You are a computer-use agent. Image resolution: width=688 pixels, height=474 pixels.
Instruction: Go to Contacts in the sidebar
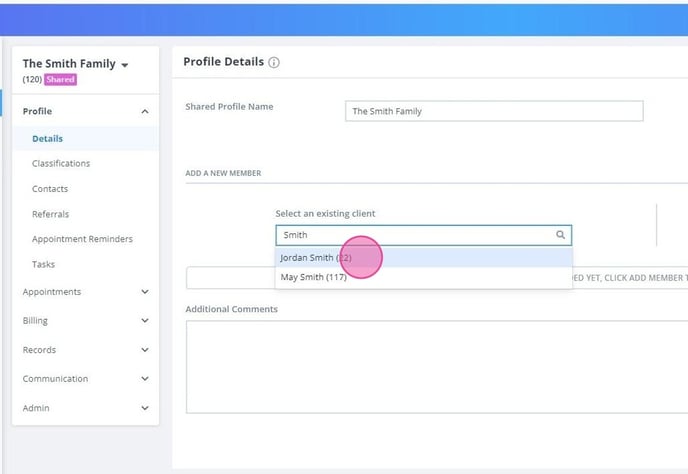click(x=50, y=189)
